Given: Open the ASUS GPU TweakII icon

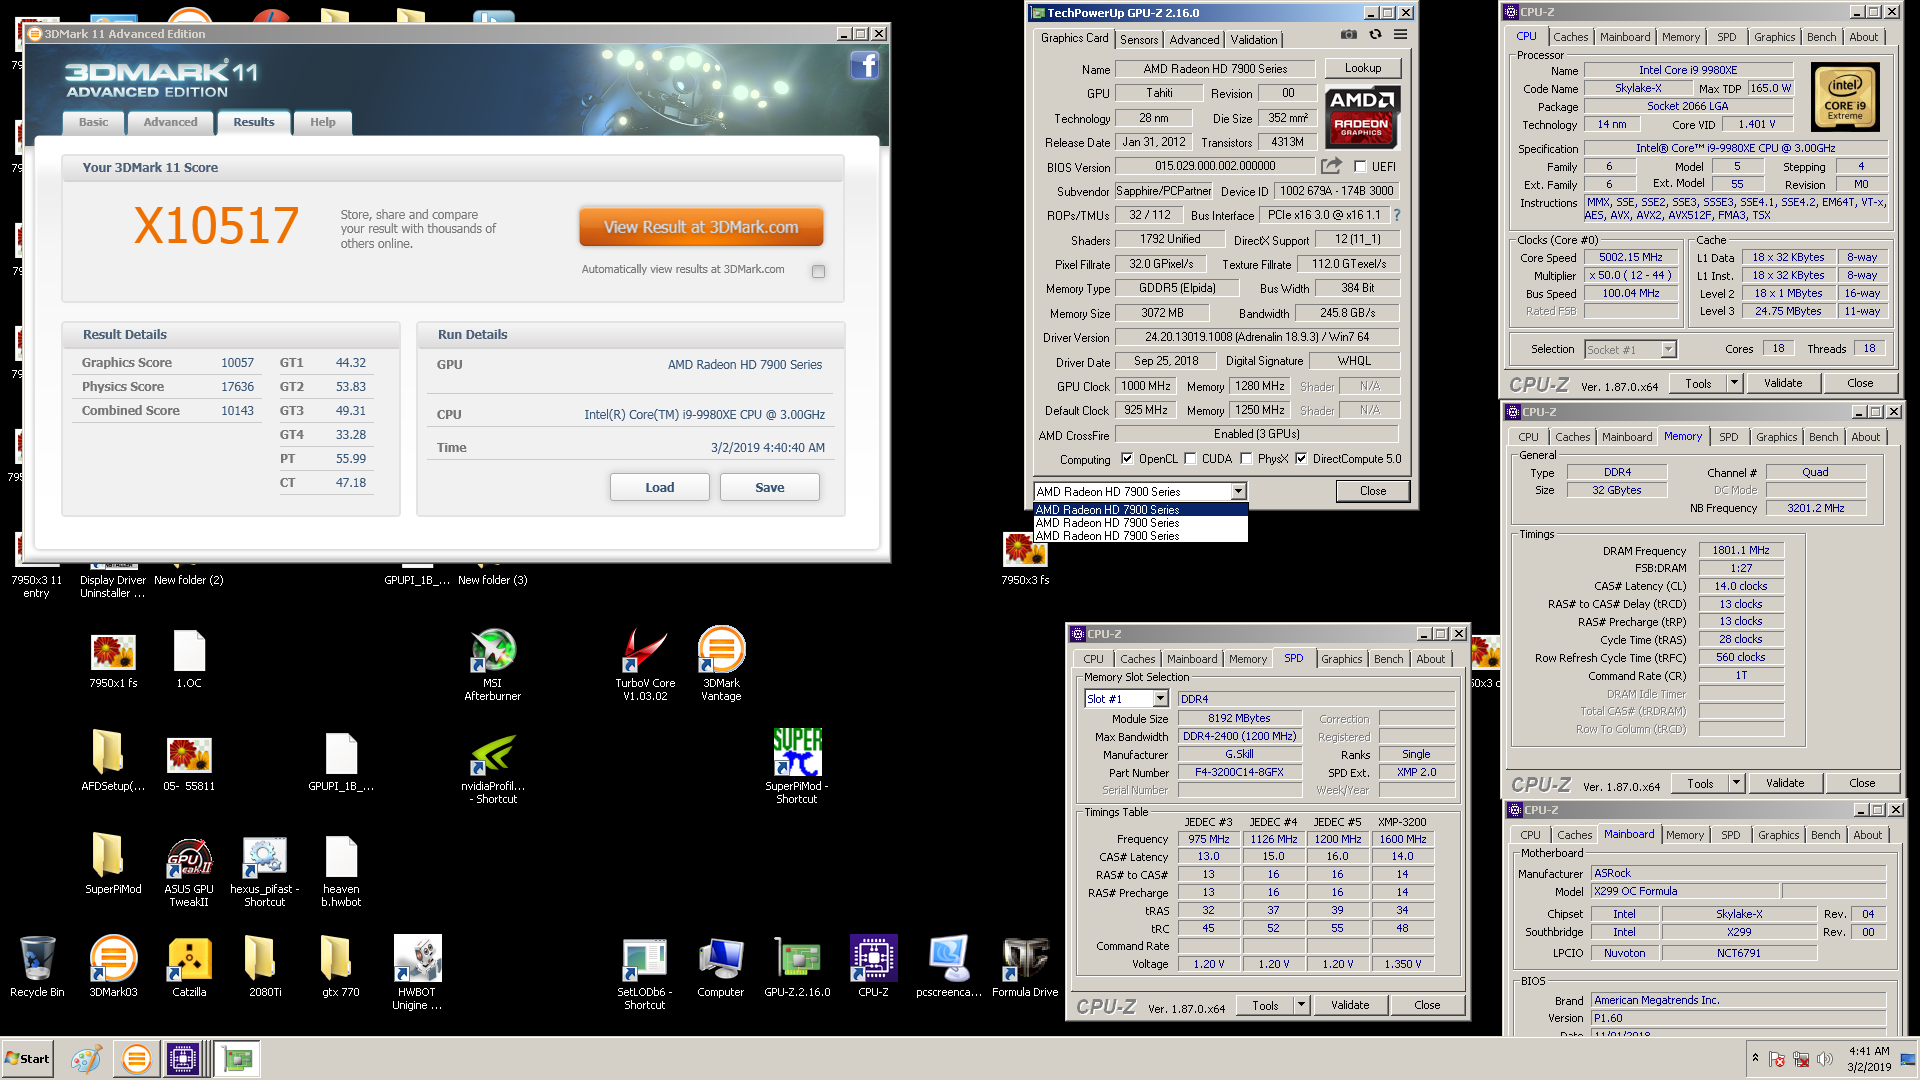Looking at the screenshot, I should click(x=189, y=870).
